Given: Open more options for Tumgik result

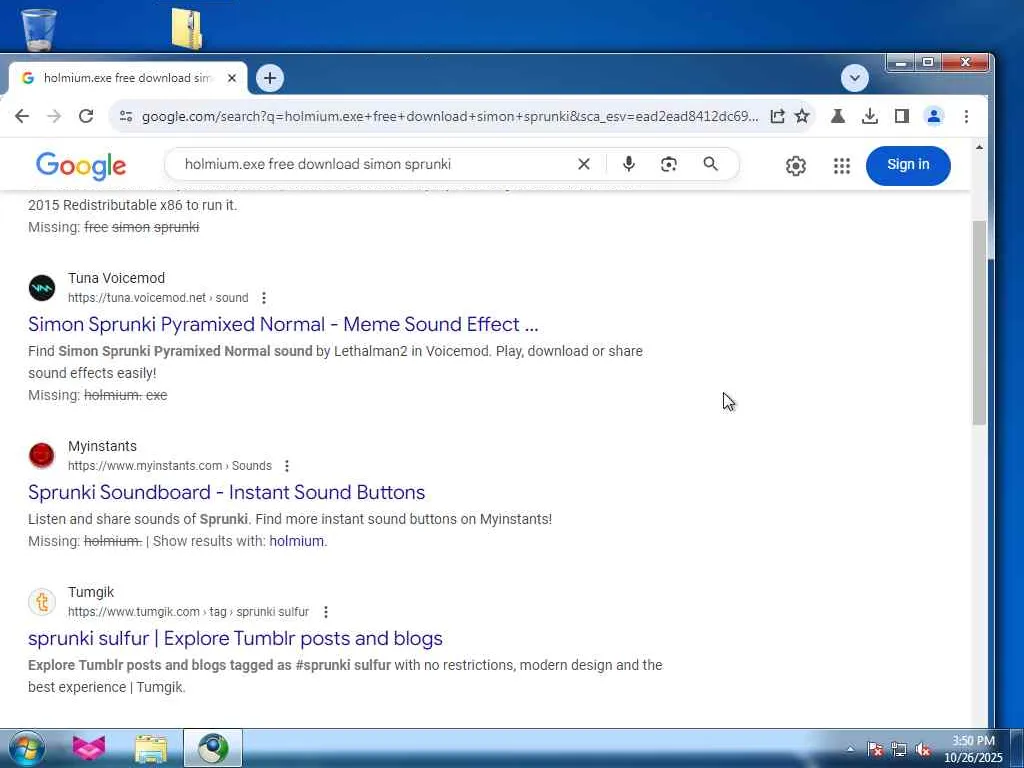Looking at the screenshot, I should tap(326, 612).
